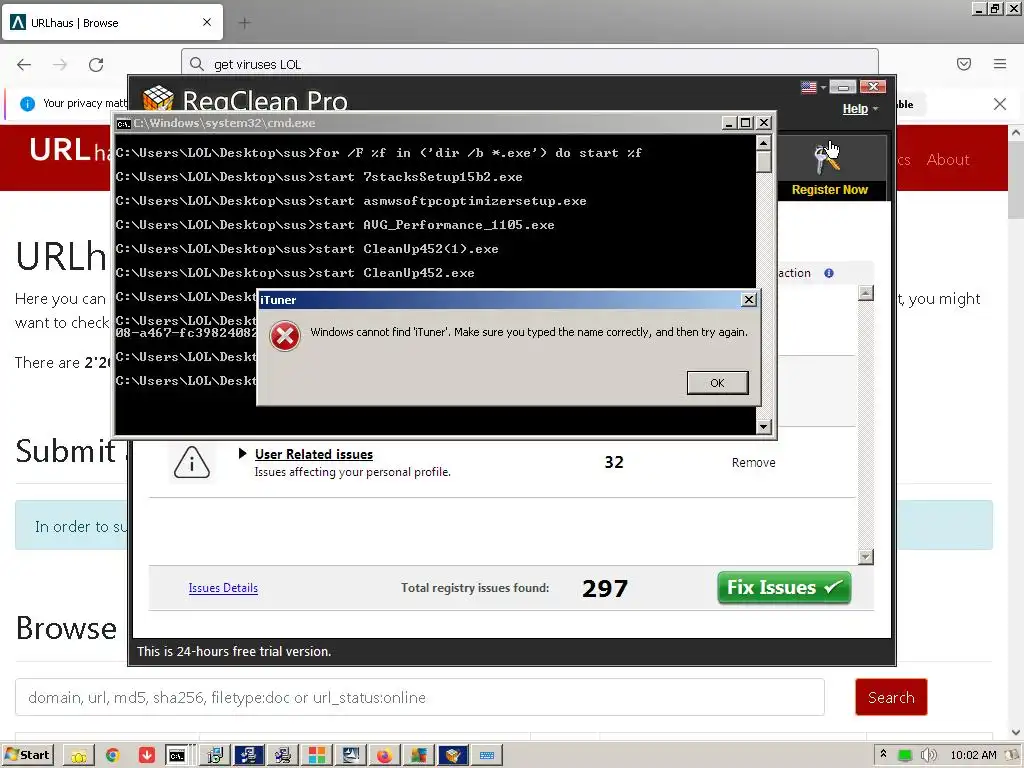The height and width of the screenshot is (768, 1024).
Task: Click the 297 total registry issues number
Action: click(x=605, y=589)
